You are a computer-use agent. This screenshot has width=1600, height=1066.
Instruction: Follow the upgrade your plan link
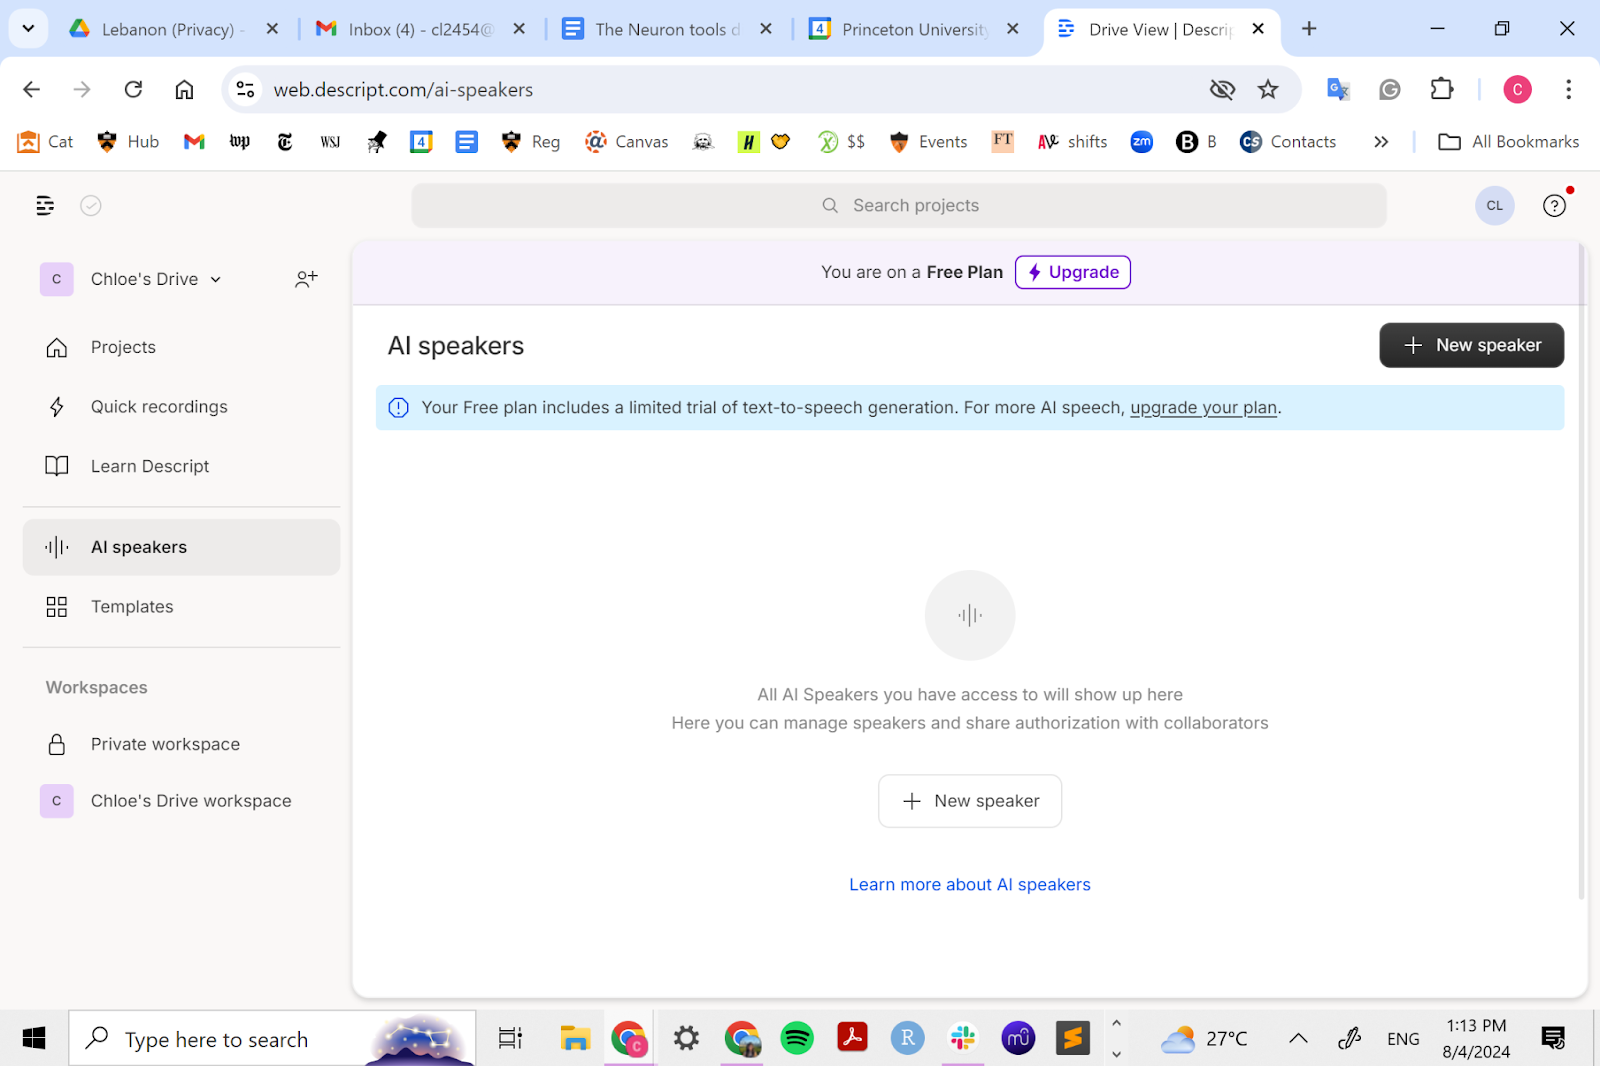[1204, 408]
